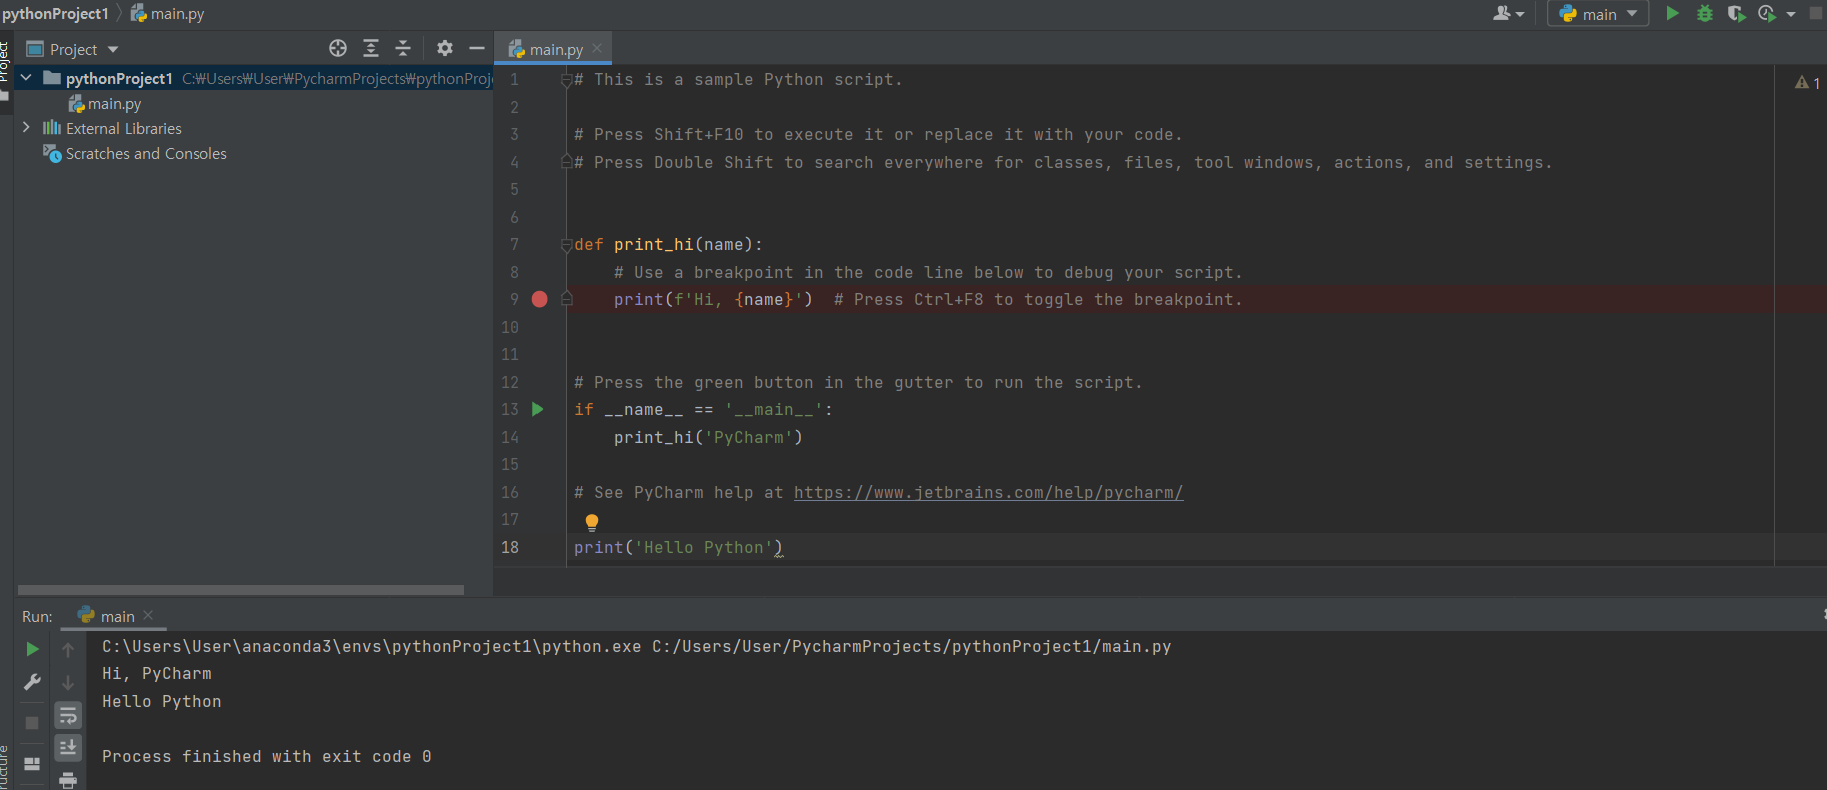Toggle scroll to end in Run console
The image size is (1827, 790).
point(68,747)
